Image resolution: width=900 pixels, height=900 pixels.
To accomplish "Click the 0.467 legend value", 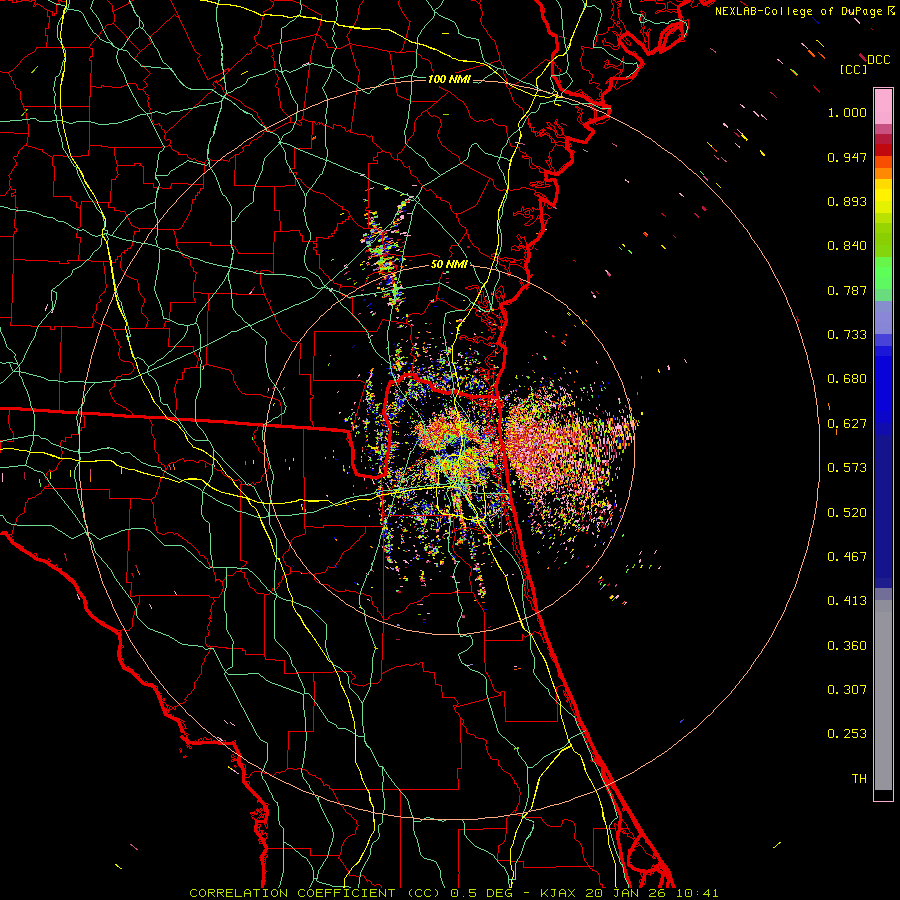I will coord(847,557).
